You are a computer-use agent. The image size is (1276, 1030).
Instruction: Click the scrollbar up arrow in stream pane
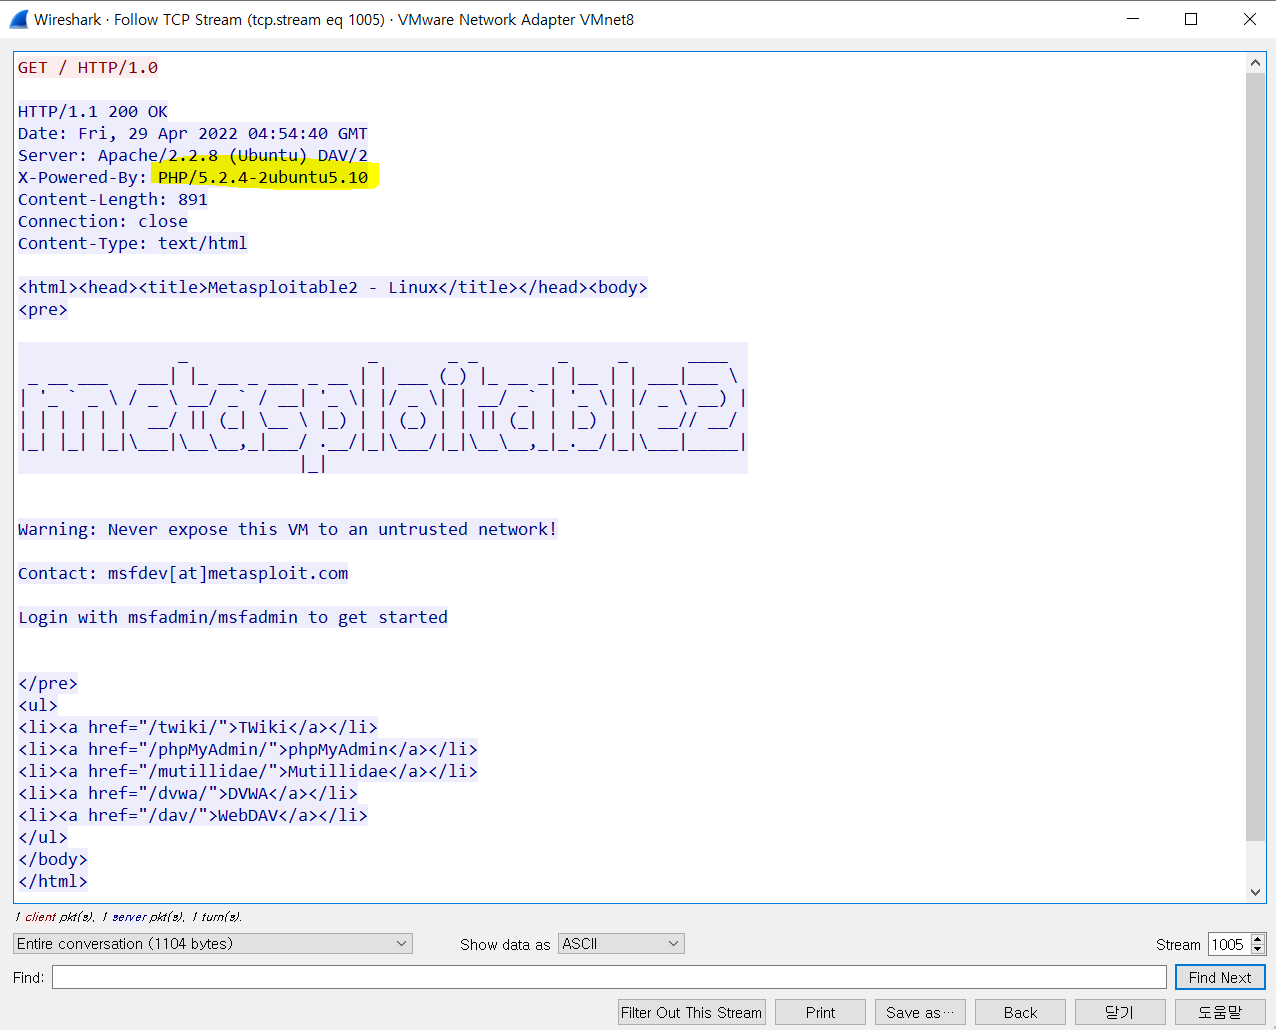(x=1256, y=63)
